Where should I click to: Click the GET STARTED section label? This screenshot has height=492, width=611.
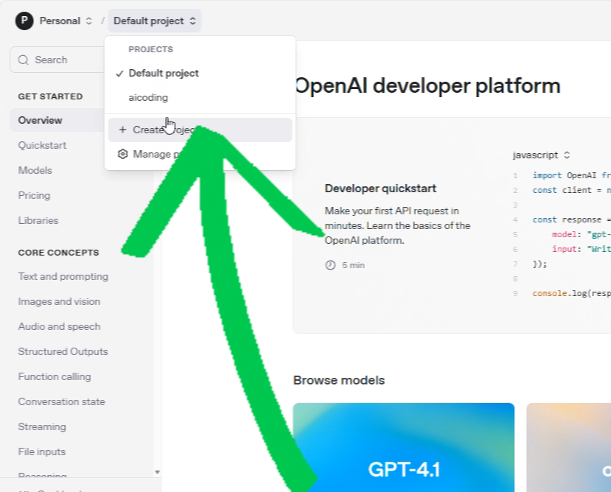point(50,96)
